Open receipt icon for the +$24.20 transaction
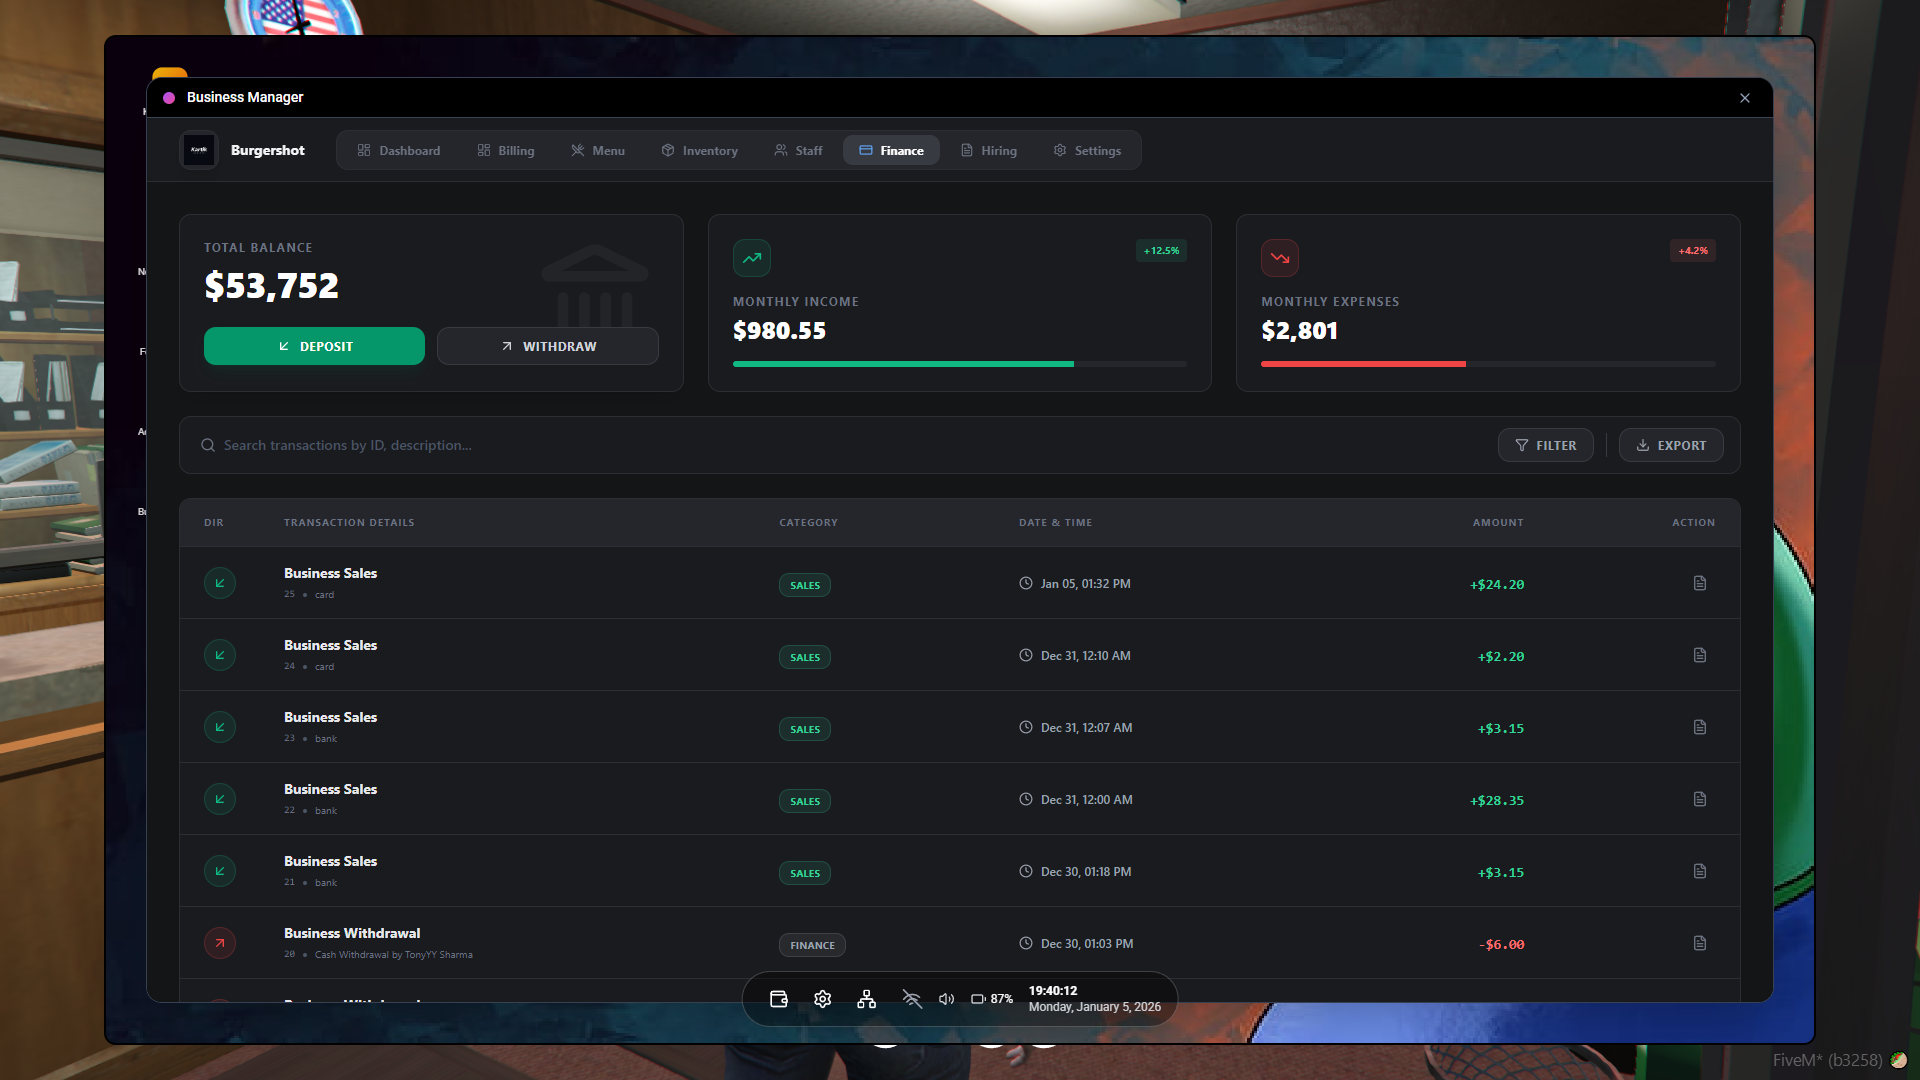Viewport: 1920px width, 1080px height. [1699, 583]
